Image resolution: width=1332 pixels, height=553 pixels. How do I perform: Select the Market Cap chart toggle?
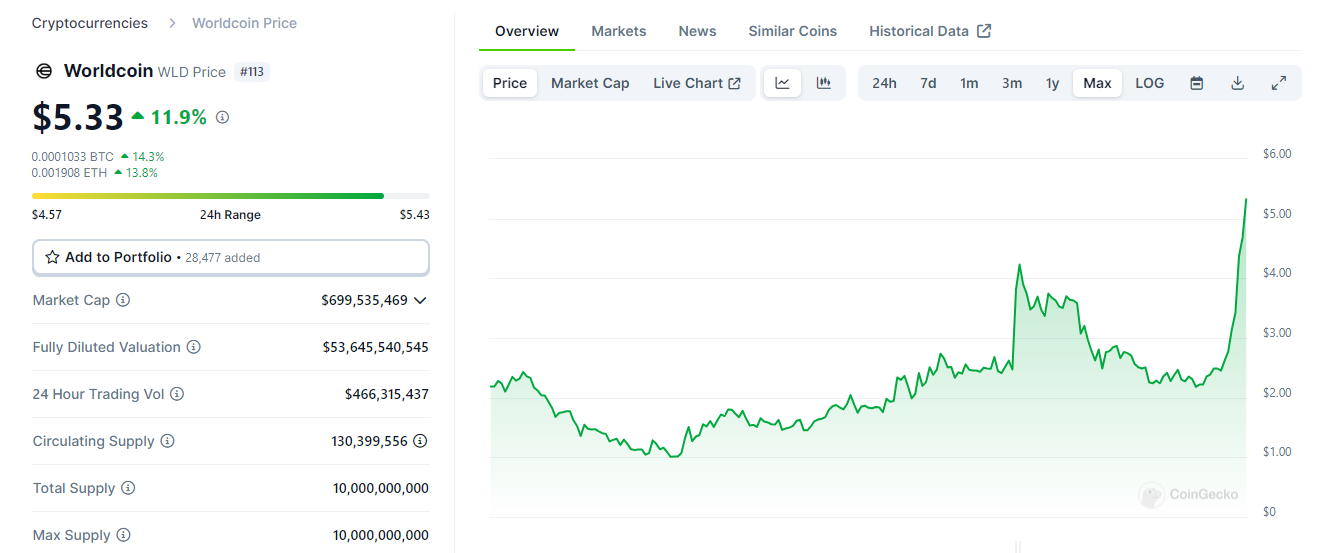click(x=590, y=83)
